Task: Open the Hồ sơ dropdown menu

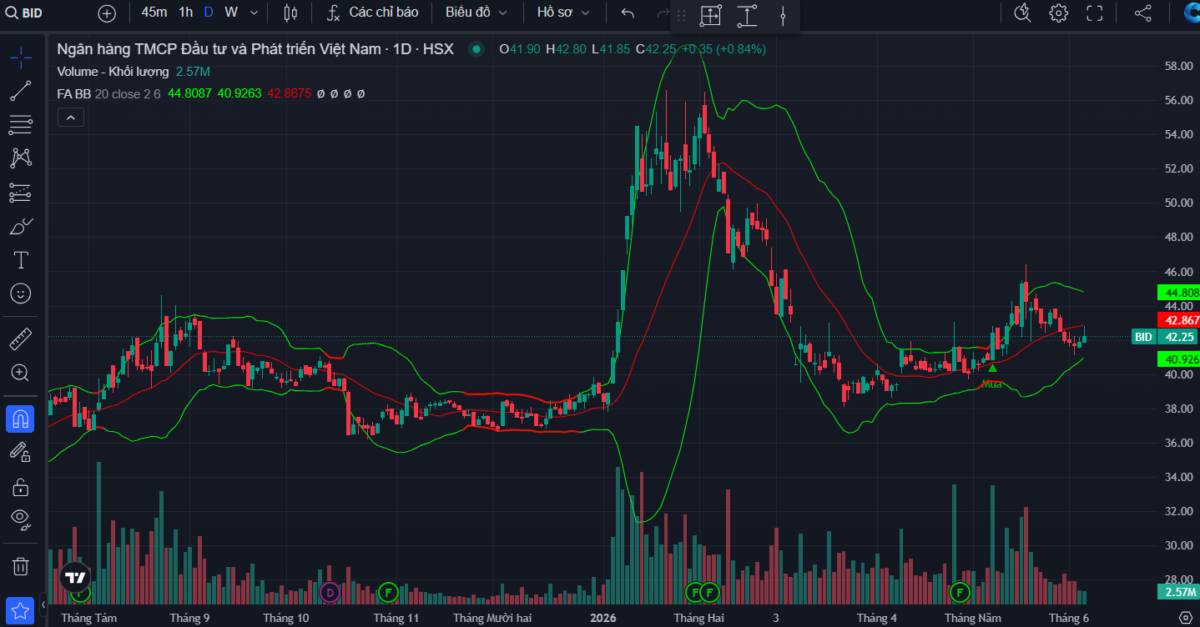Action: click(x=563, y=13)
